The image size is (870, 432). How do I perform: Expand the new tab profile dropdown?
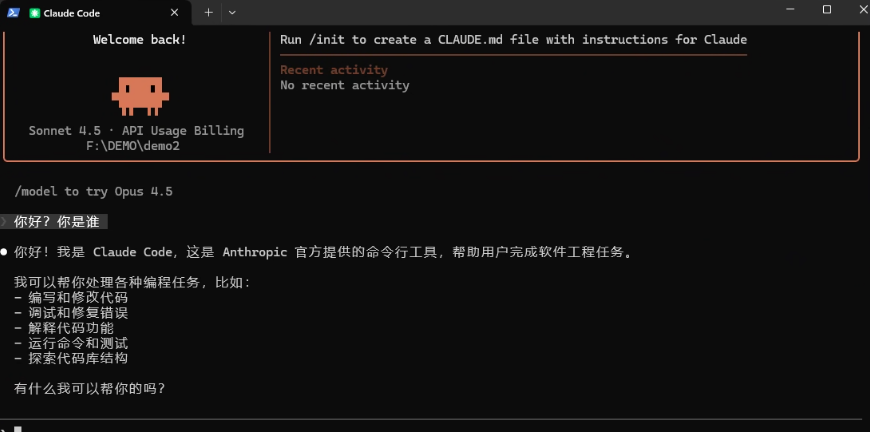click(232, 12)
